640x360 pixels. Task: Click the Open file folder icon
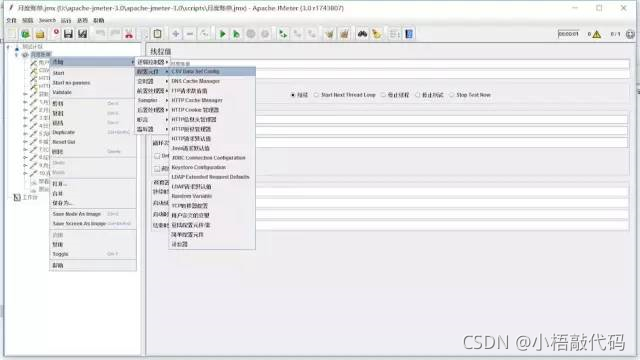click(x=40, y=34)
